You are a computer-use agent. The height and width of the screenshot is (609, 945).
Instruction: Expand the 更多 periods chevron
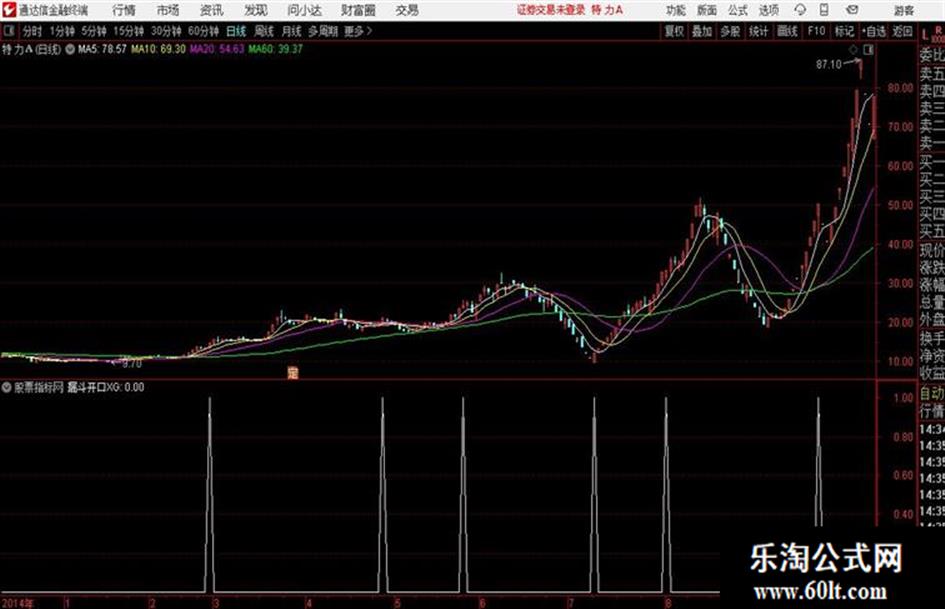coord(358,31)
